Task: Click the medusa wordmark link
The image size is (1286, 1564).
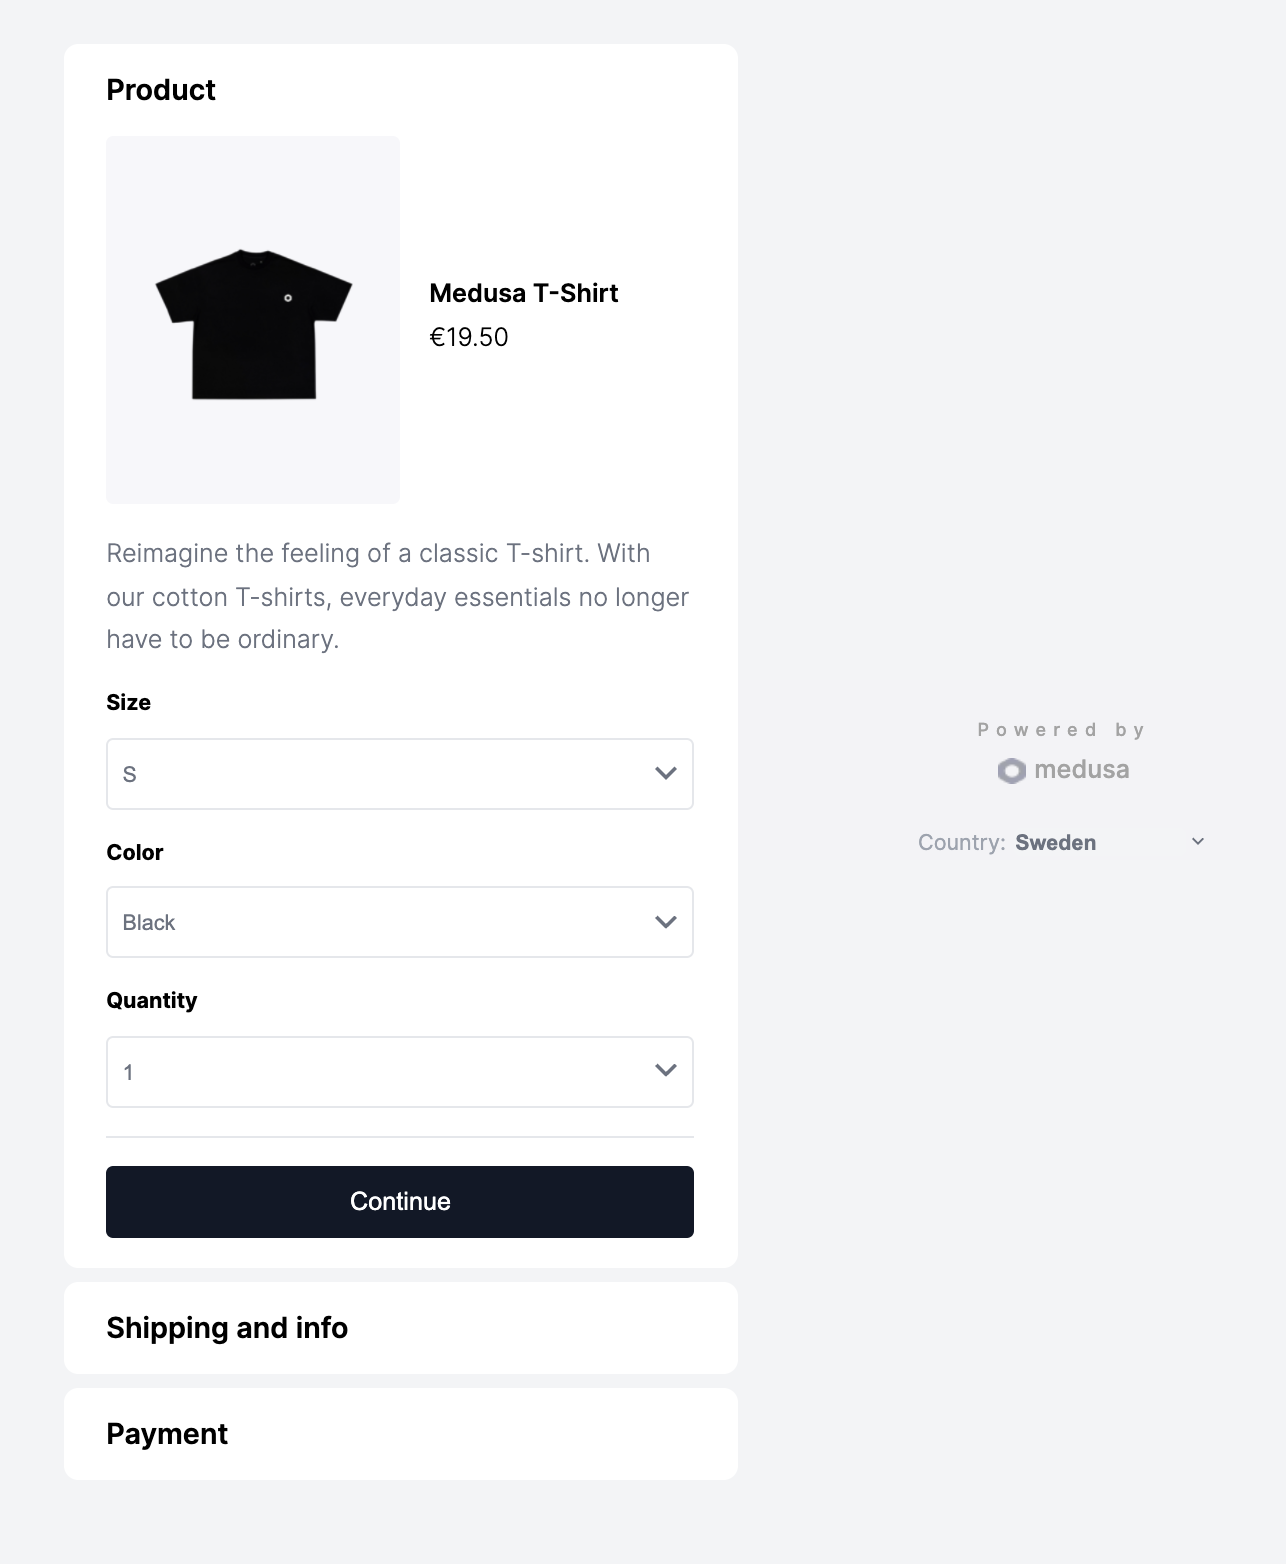Action: point(1081,770)
